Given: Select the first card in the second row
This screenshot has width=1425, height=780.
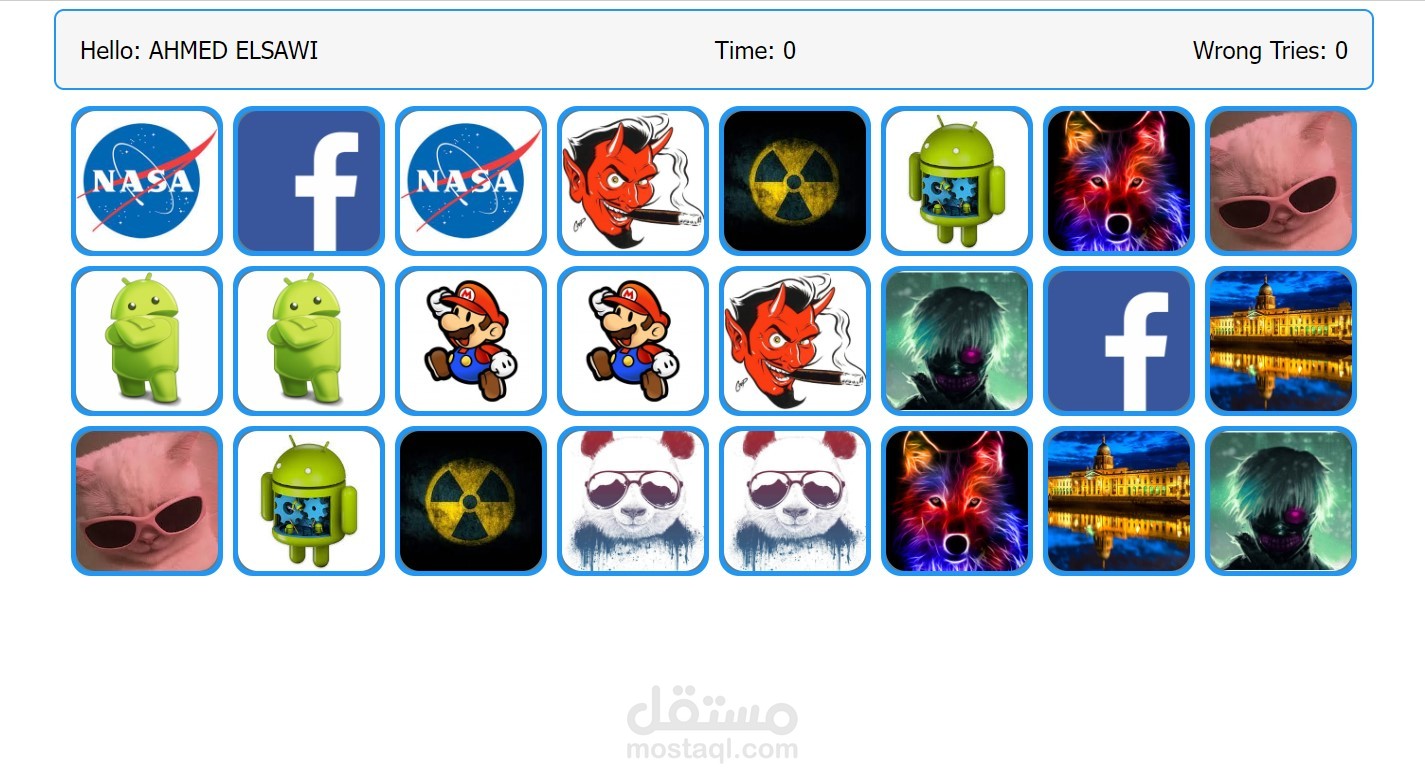Looking at the screenshot, I should point(147,341).
